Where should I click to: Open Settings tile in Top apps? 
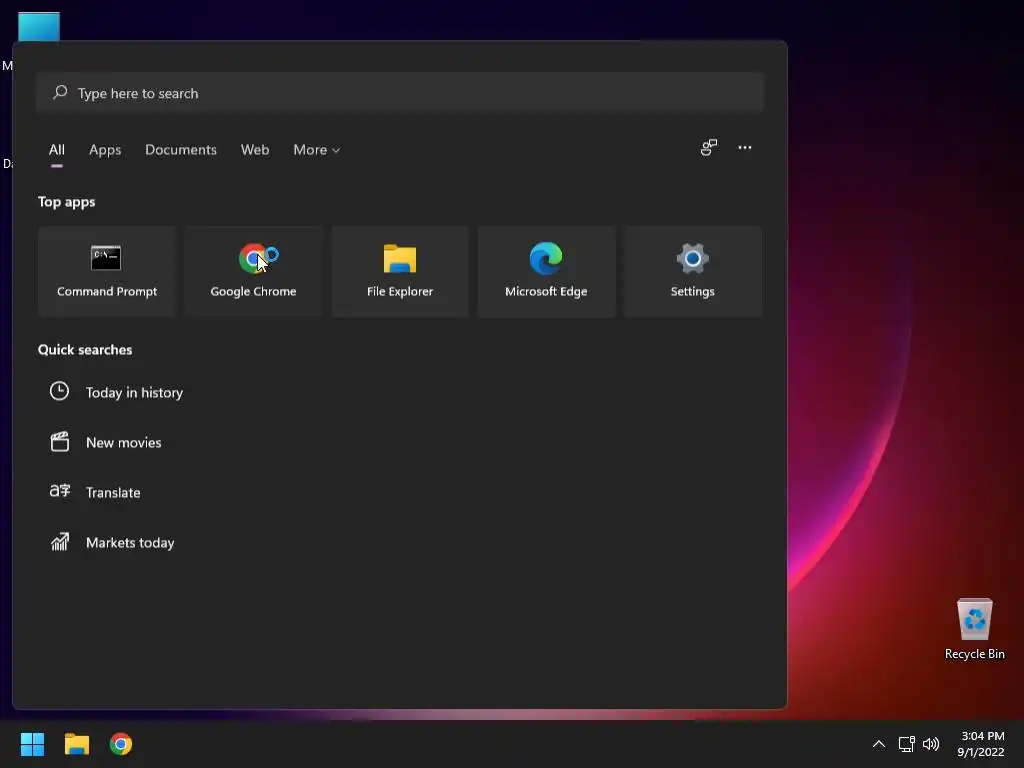click(692, 272)
